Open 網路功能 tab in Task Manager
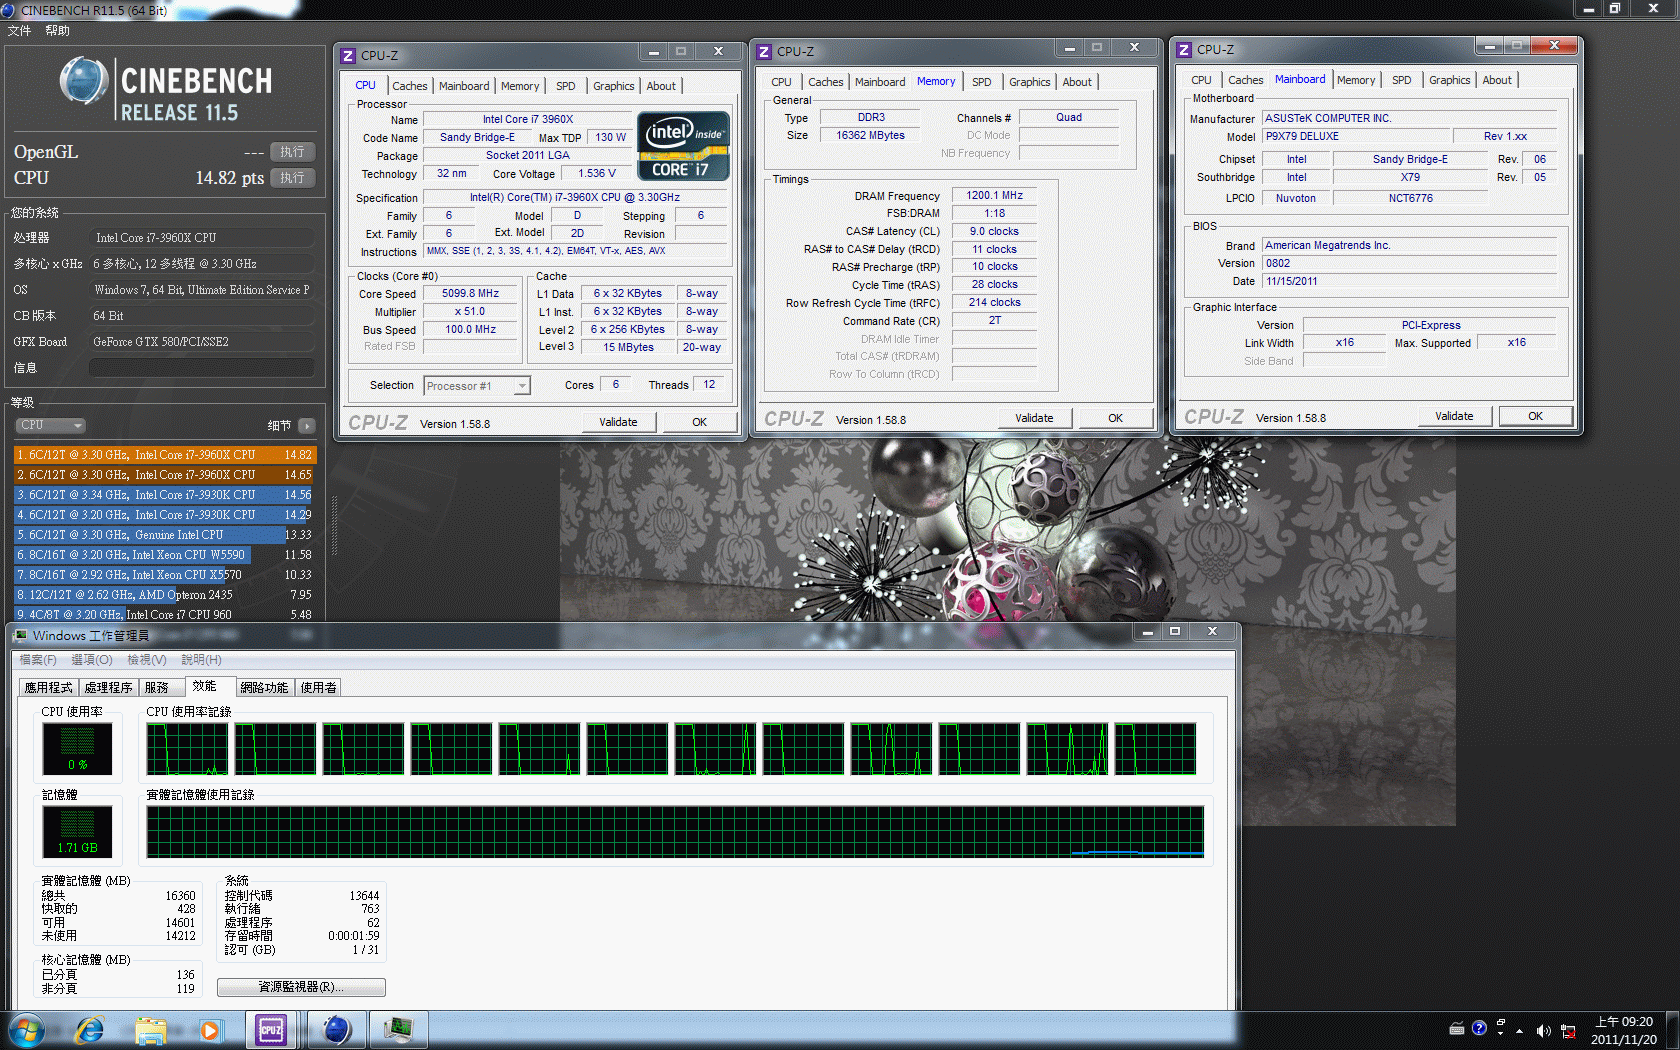 click(264, 688)
